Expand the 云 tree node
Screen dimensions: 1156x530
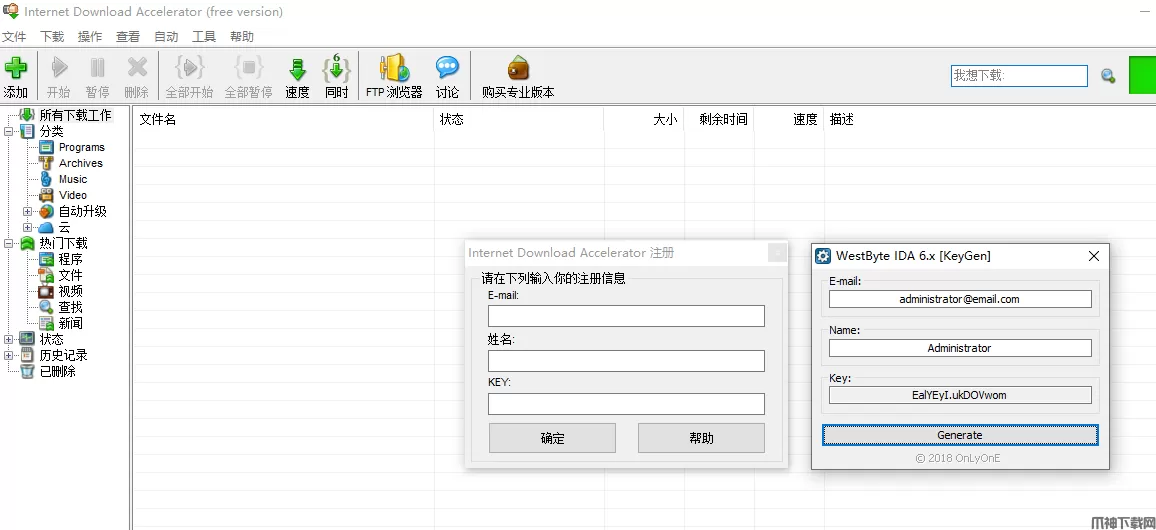(27, 228)
